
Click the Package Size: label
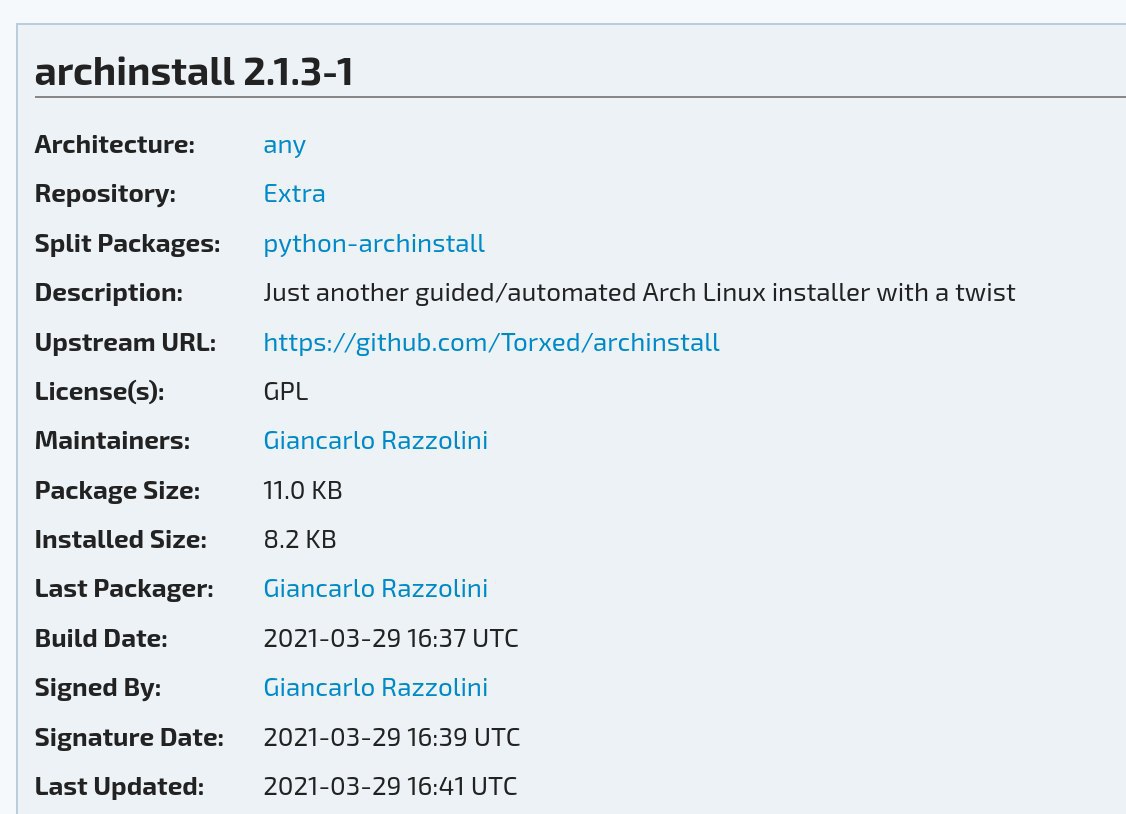click(x=118, y=492)
